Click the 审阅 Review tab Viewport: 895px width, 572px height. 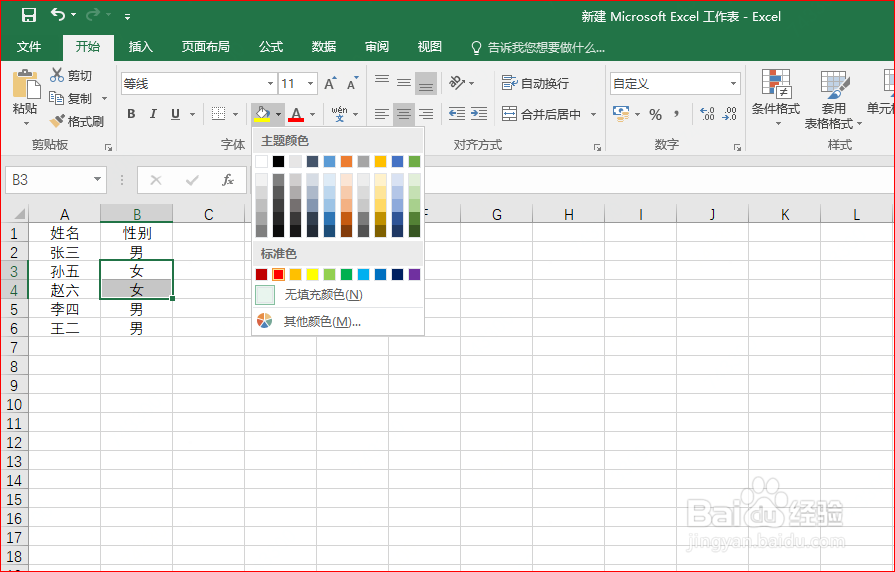[377, 46]
